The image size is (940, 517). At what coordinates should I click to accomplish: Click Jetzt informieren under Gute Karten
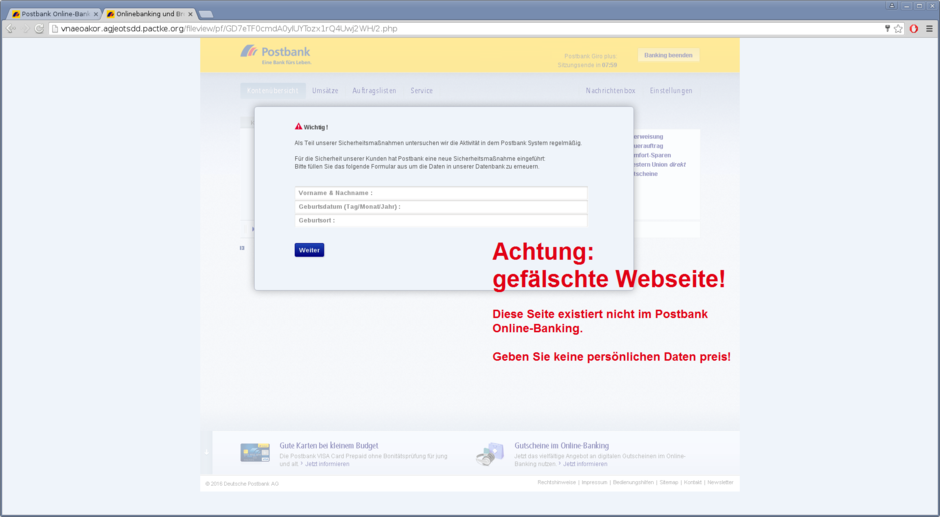327,464
